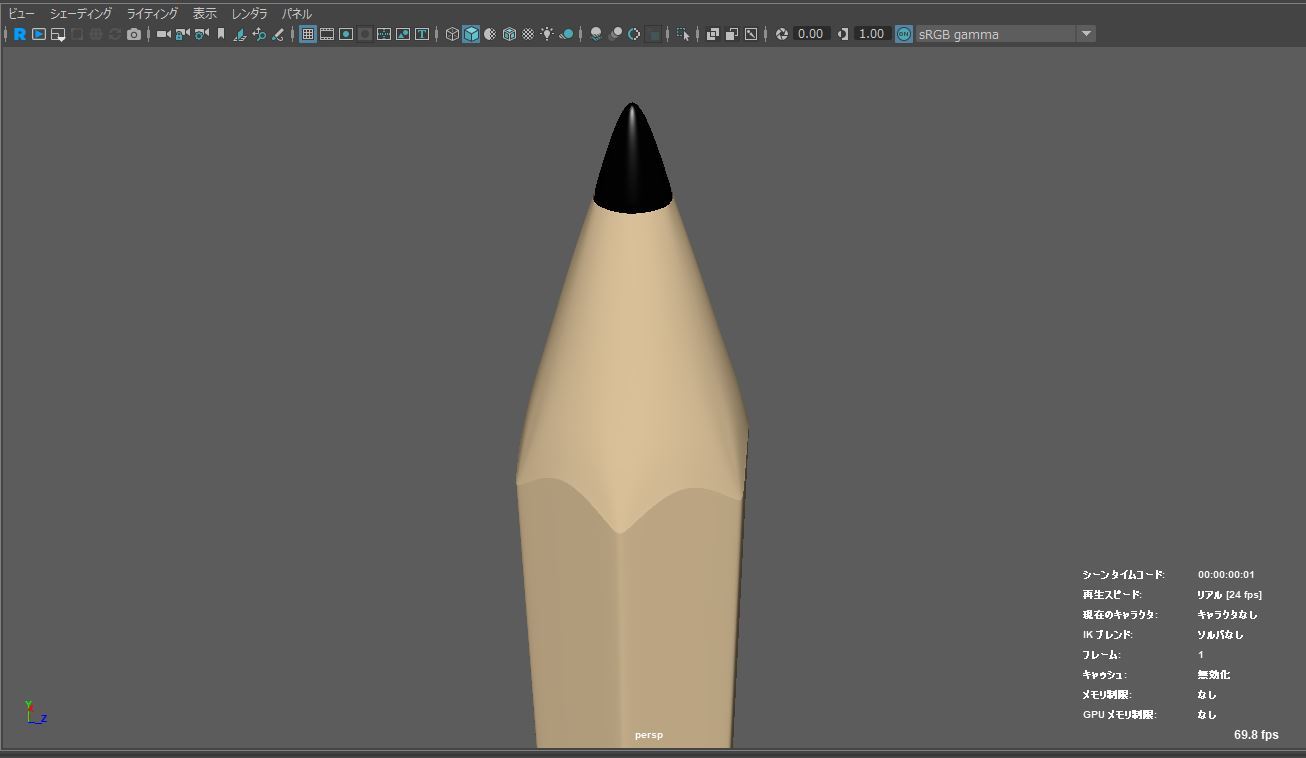Viewport: 1306px width, 758px height.
Task: Toggle wireframe on shaded mode
Action: (x=509, y=34)
